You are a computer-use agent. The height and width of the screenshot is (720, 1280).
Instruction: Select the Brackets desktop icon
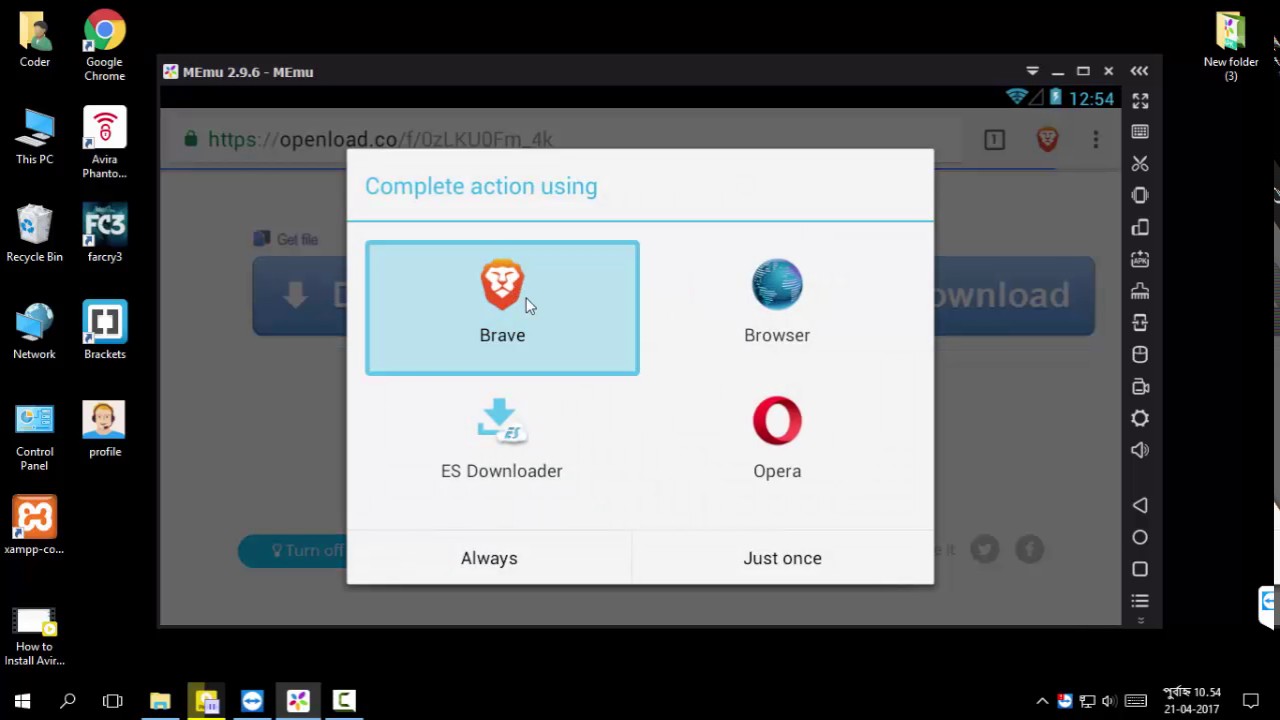[104, 331]
